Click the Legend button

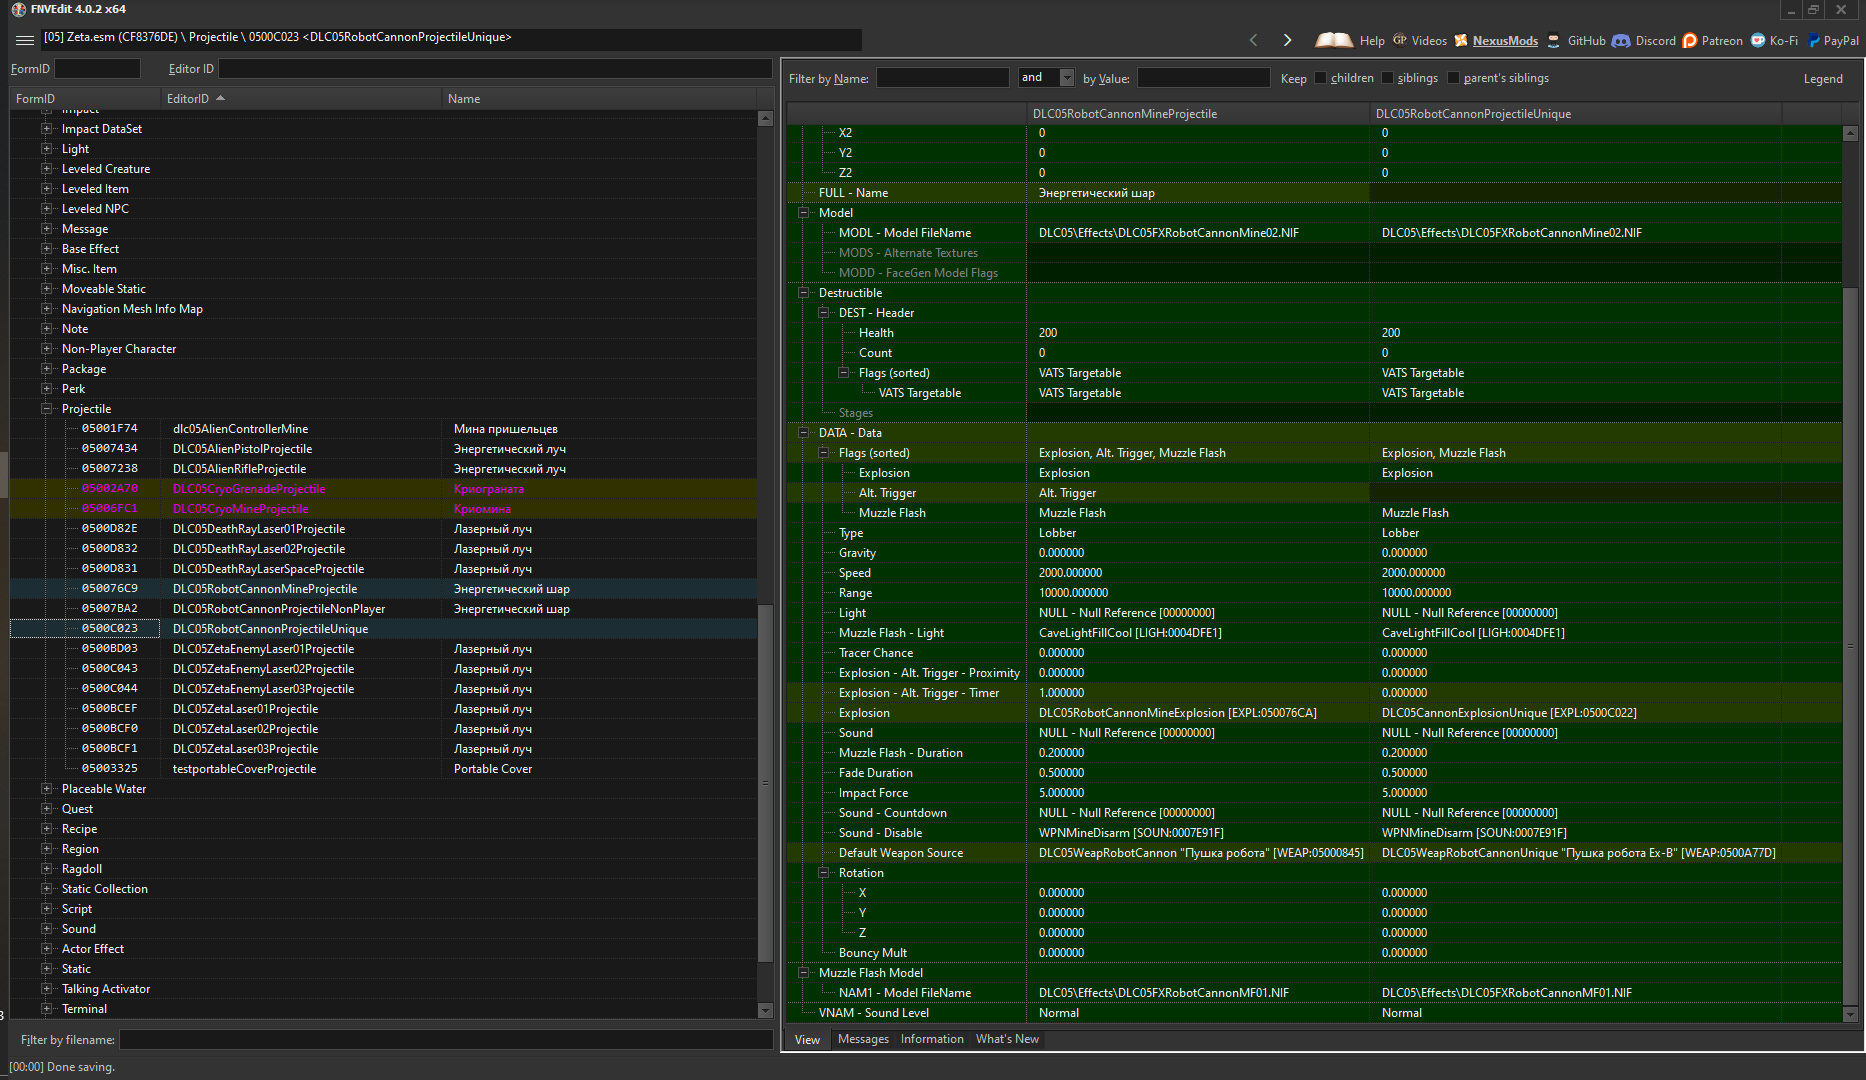point(1823,79)
